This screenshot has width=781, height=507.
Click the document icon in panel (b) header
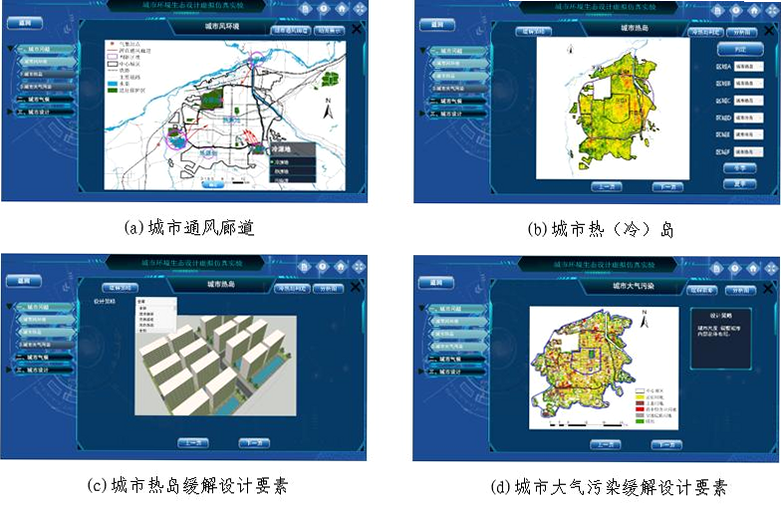tap(717, 10)
